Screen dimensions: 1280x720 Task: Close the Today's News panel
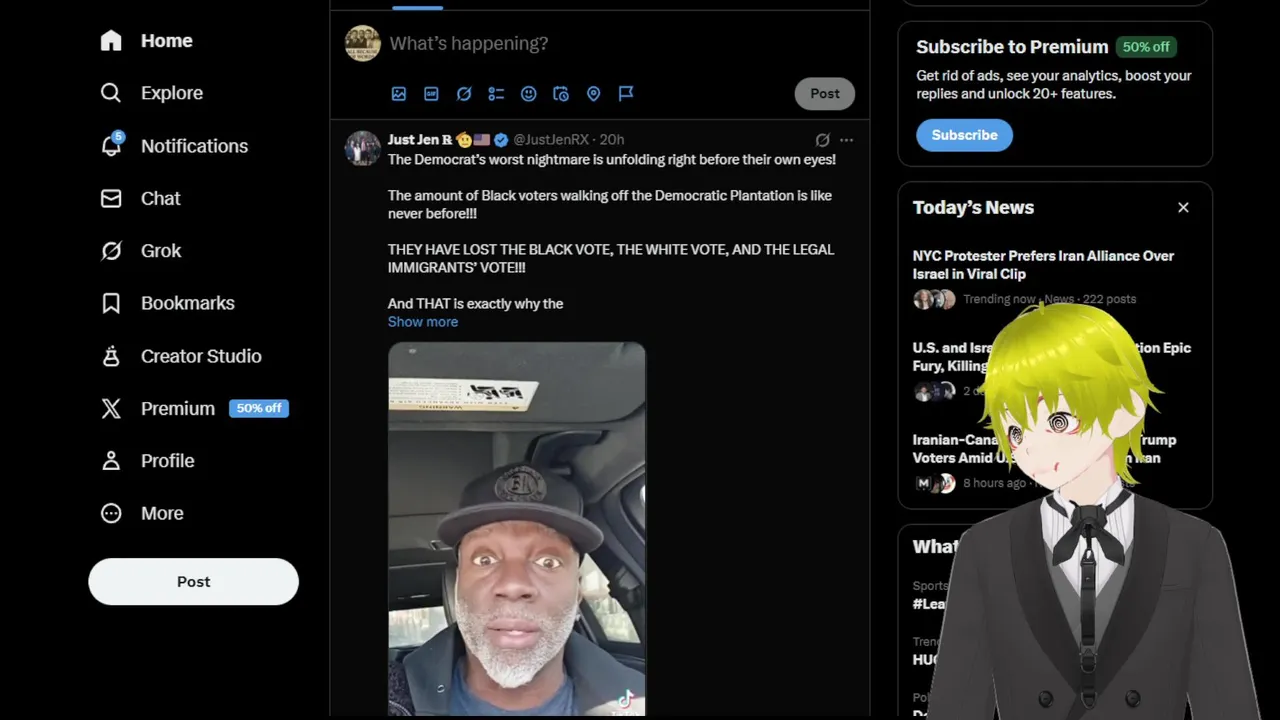tap(1183, 208)
